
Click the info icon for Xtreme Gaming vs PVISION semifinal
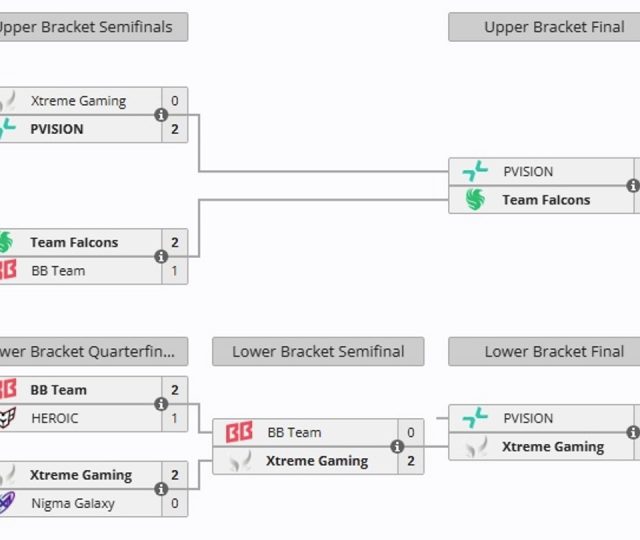pyautogui.click(x=161, y=115)
